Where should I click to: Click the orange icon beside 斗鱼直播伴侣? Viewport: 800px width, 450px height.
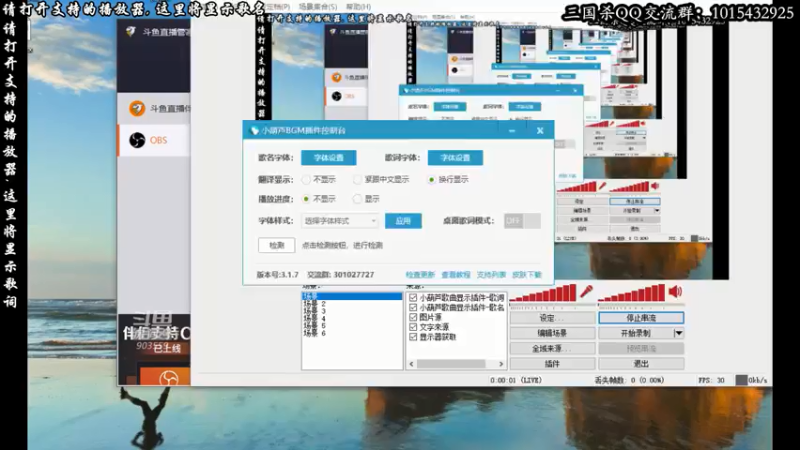pos(137,109)
